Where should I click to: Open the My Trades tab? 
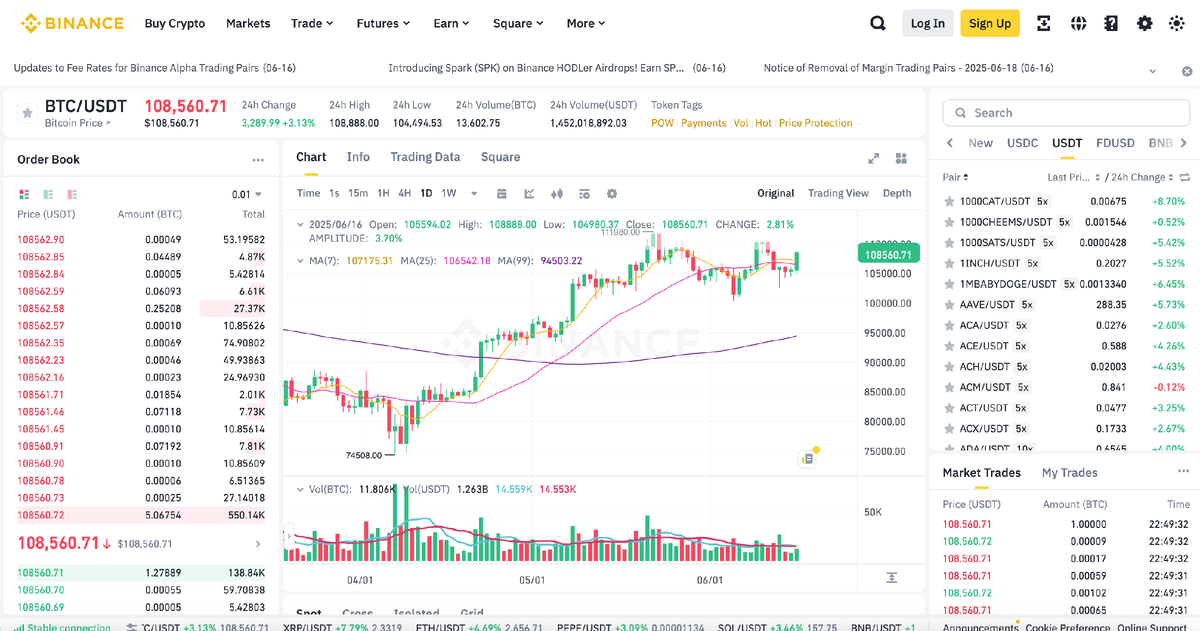(1069, 473)
